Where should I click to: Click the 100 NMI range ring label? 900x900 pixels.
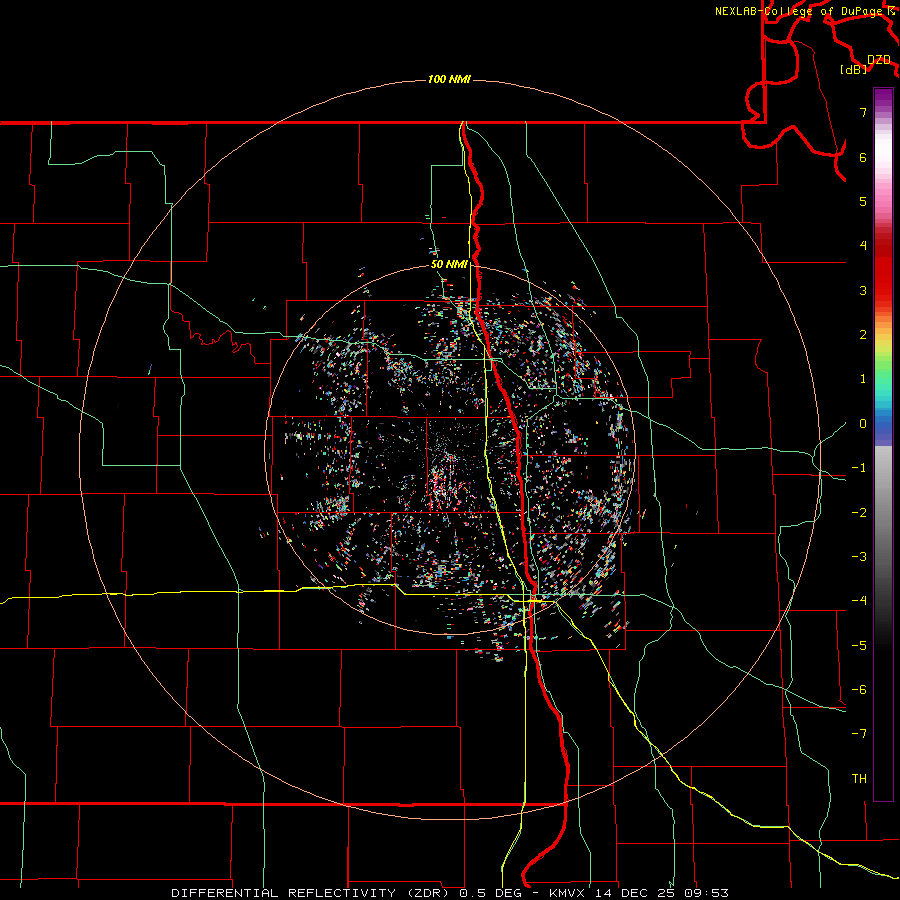pyautogui.click(x=449, y=79)
